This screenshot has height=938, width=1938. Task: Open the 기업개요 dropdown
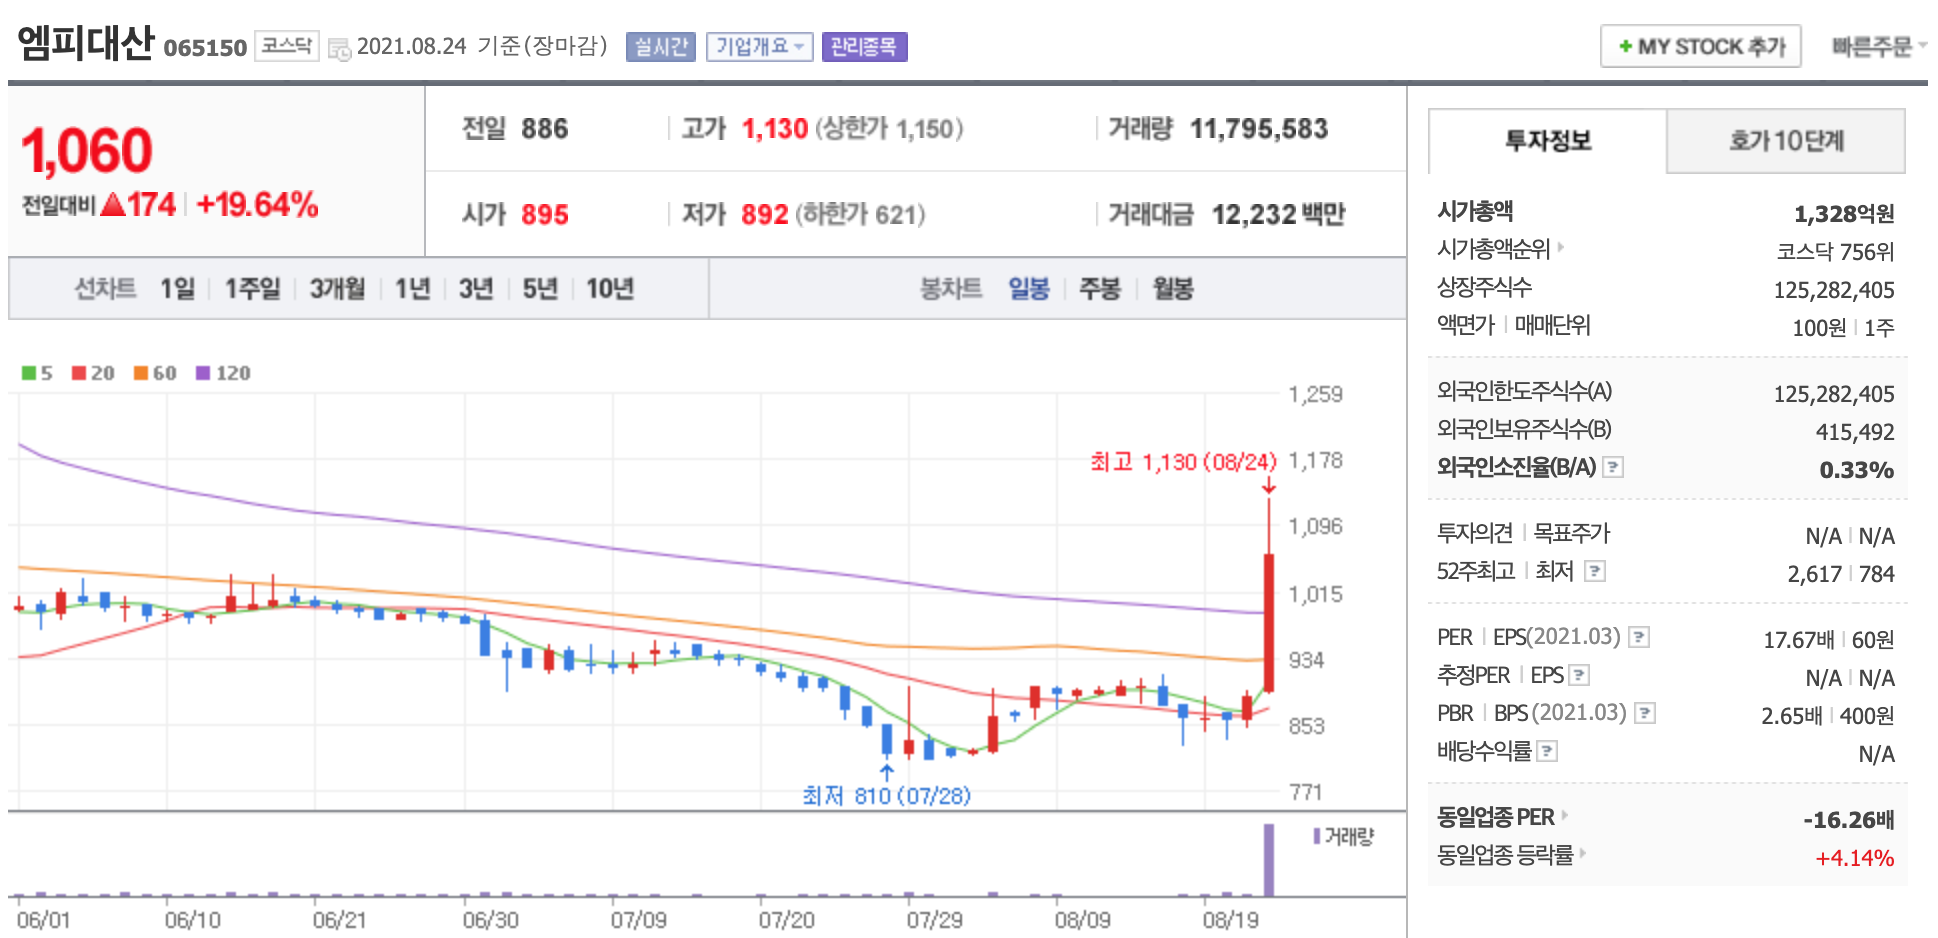pyautogui.click(x=759, y=47)
